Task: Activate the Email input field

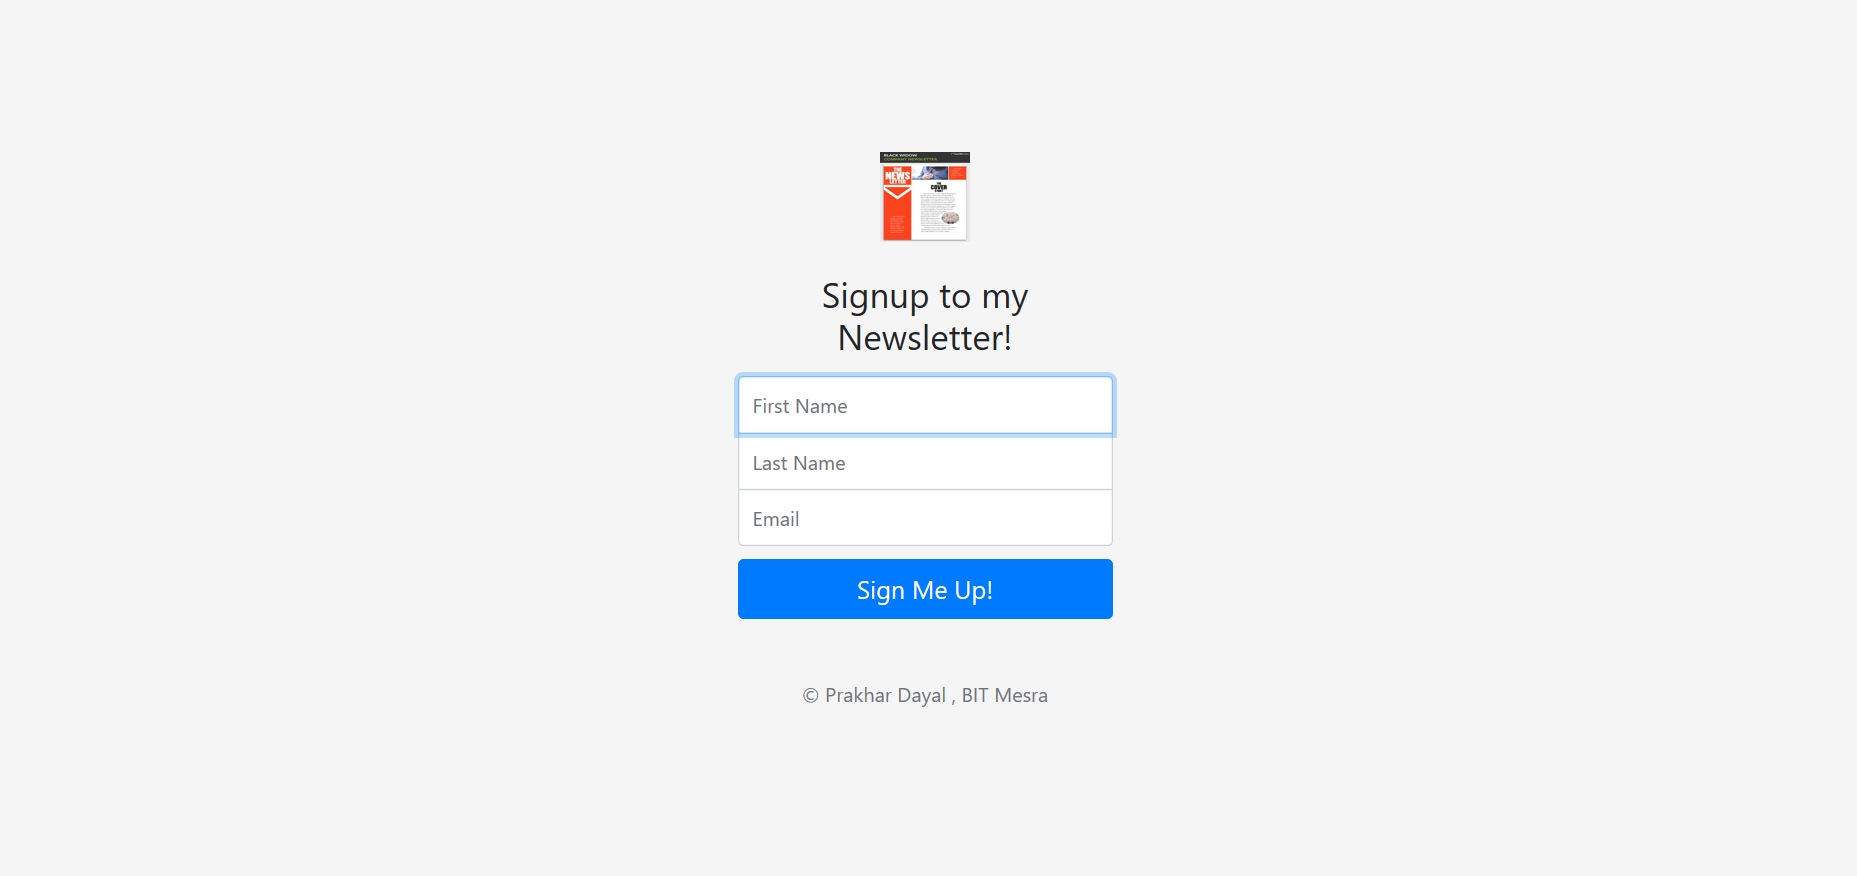Action: point(925,518)
